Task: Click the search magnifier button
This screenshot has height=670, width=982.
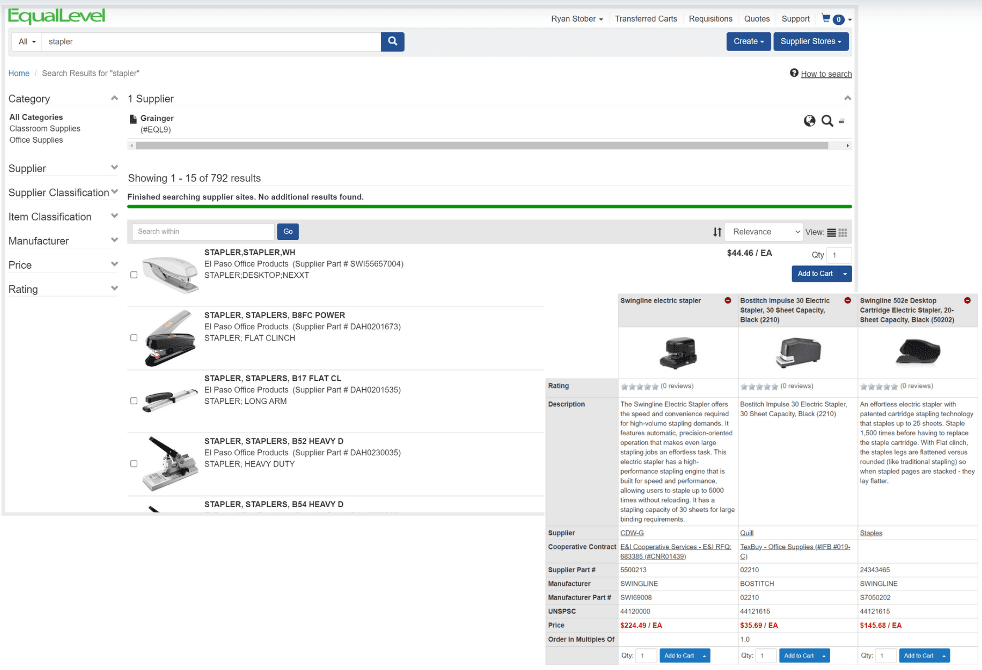Action: (393, 41)
